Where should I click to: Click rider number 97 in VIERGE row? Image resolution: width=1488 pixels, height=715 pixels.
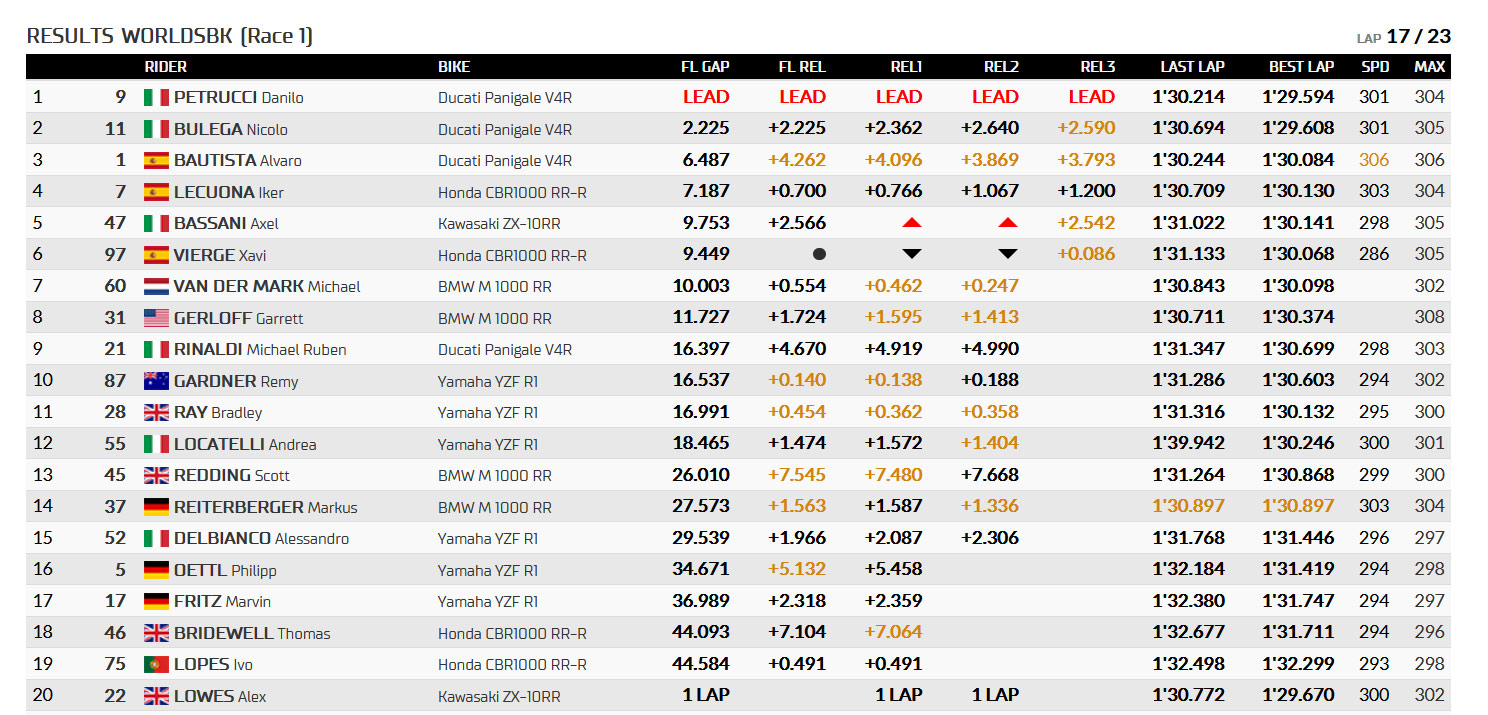click(116, 254)
